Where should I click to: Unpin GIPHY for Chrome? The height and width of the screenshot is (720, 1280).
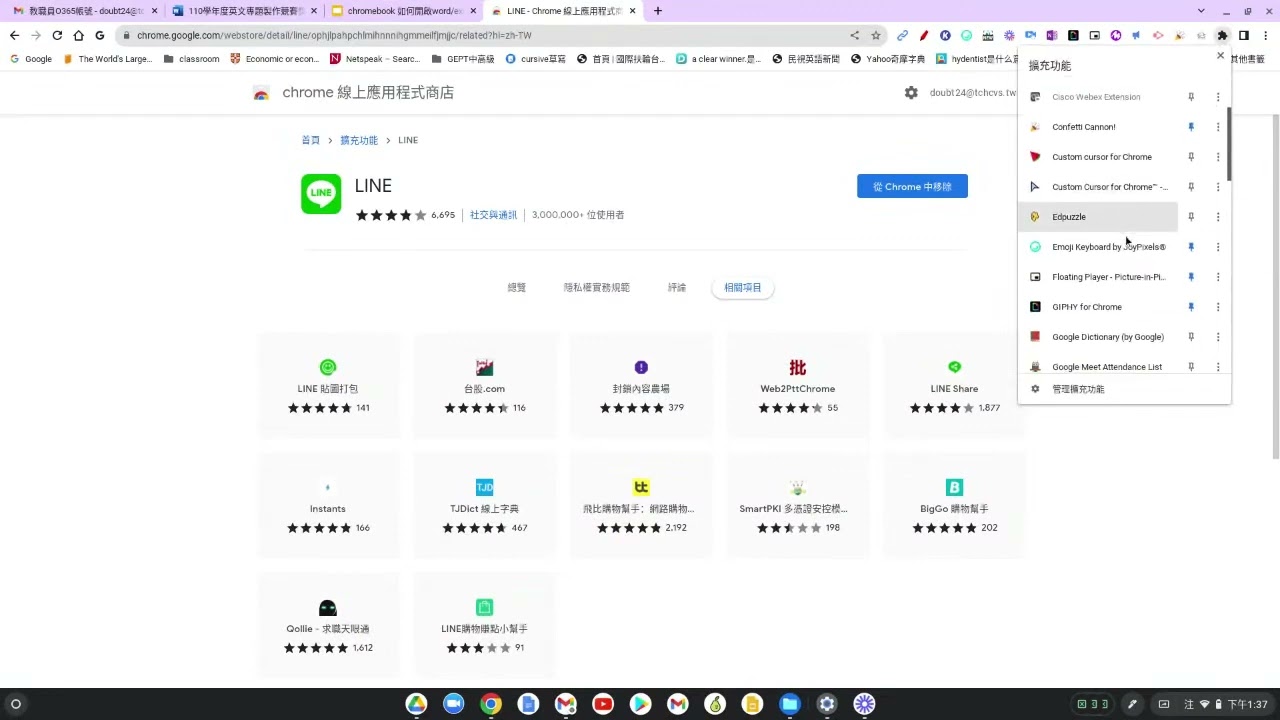[x=1190, y=307]
